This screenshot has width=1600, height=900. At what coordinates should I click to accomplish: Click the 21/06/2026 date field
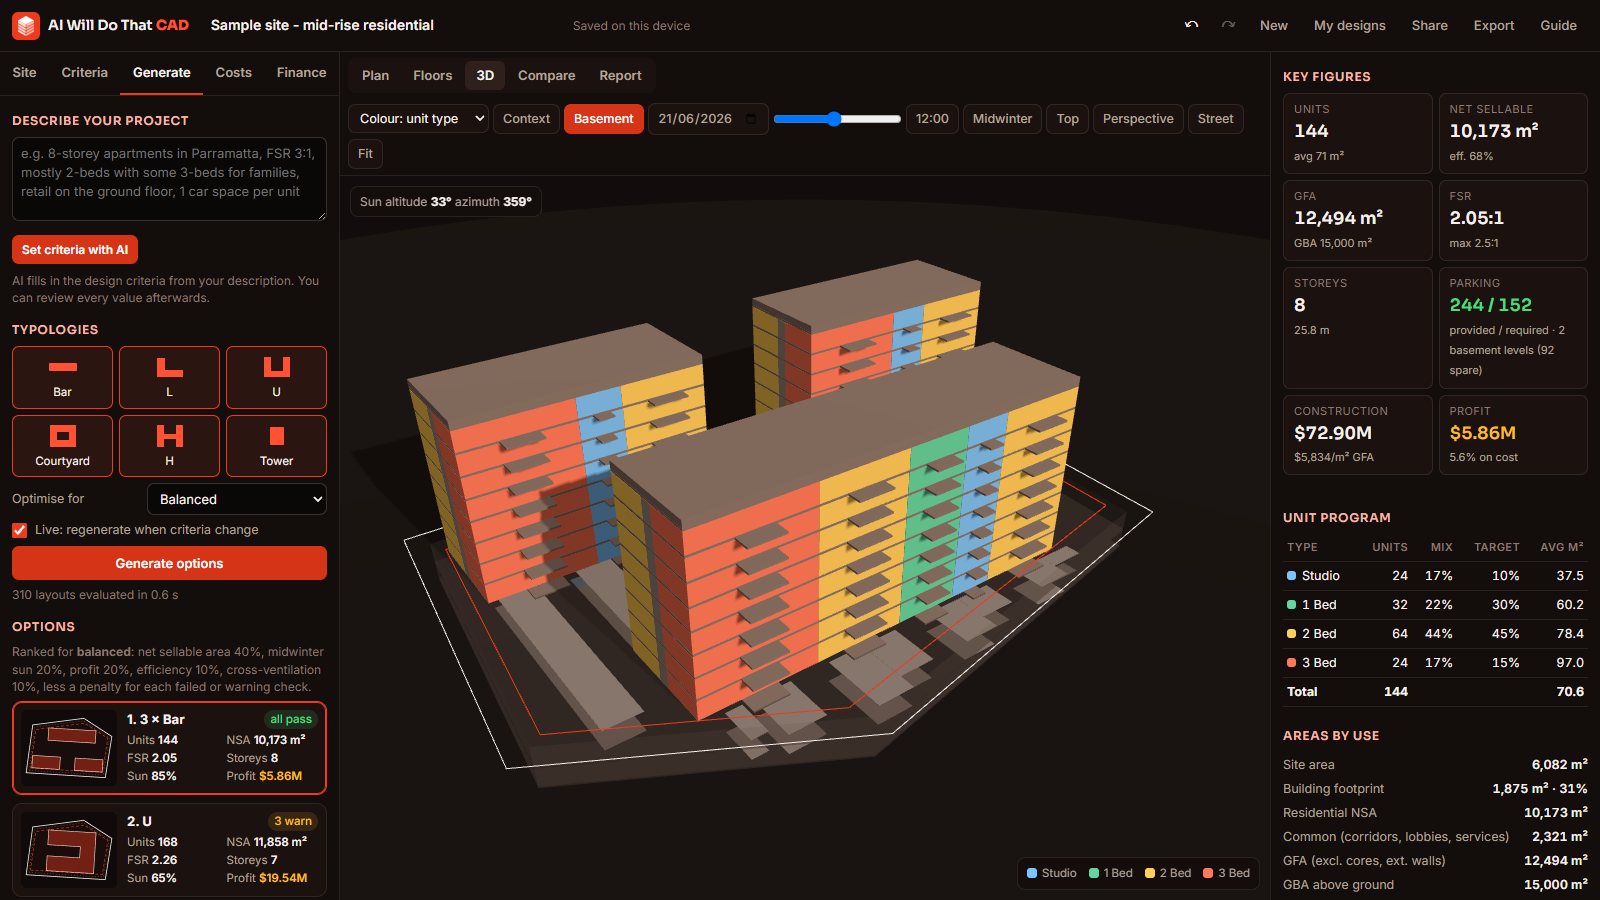tap(708, 119)
